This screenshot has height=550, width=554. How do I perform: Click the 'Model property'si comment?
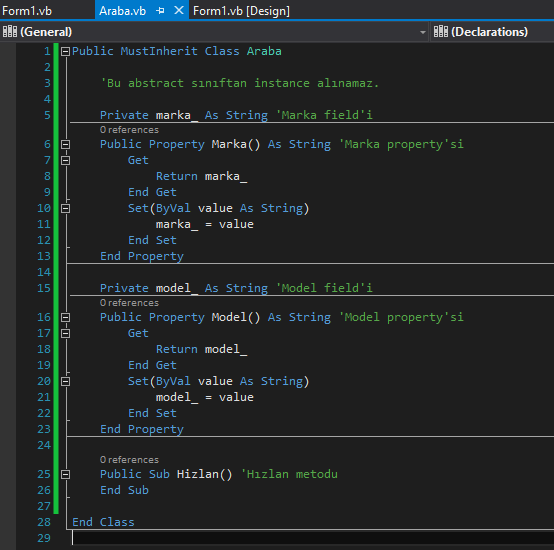[x=401, y=317]
